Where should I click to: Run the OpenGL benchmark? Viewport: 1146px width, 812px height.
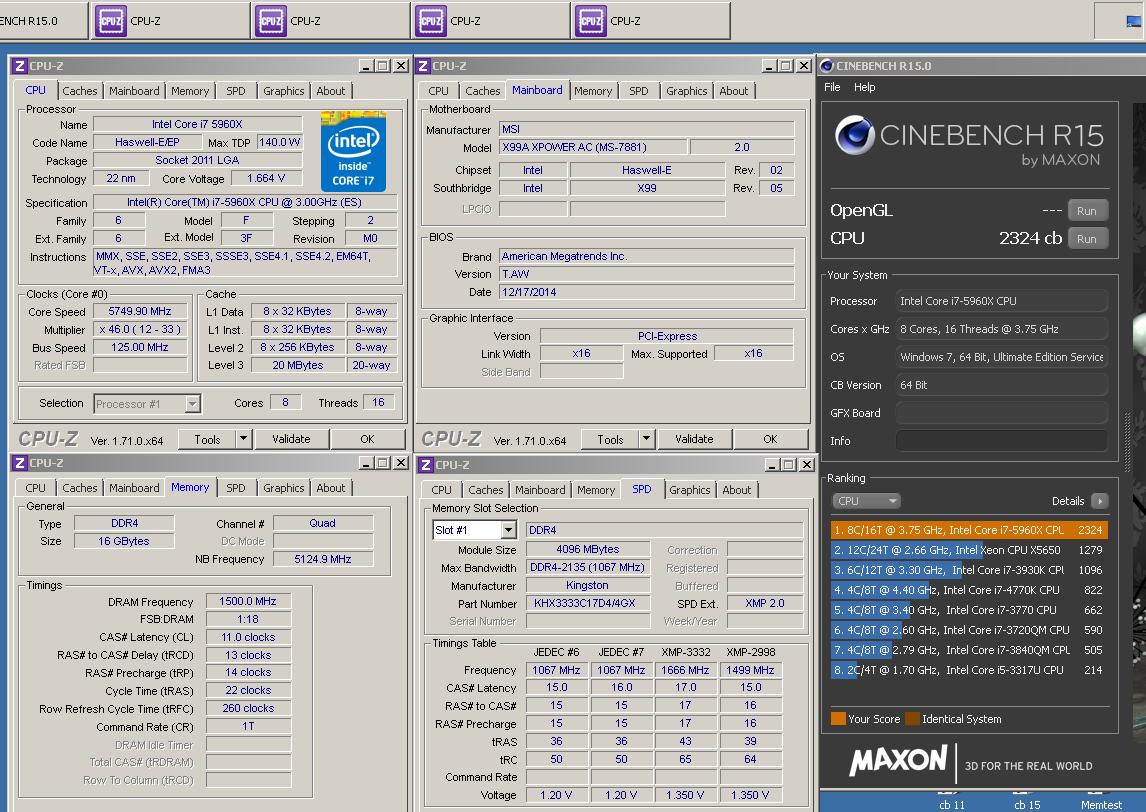[1087, 210]
